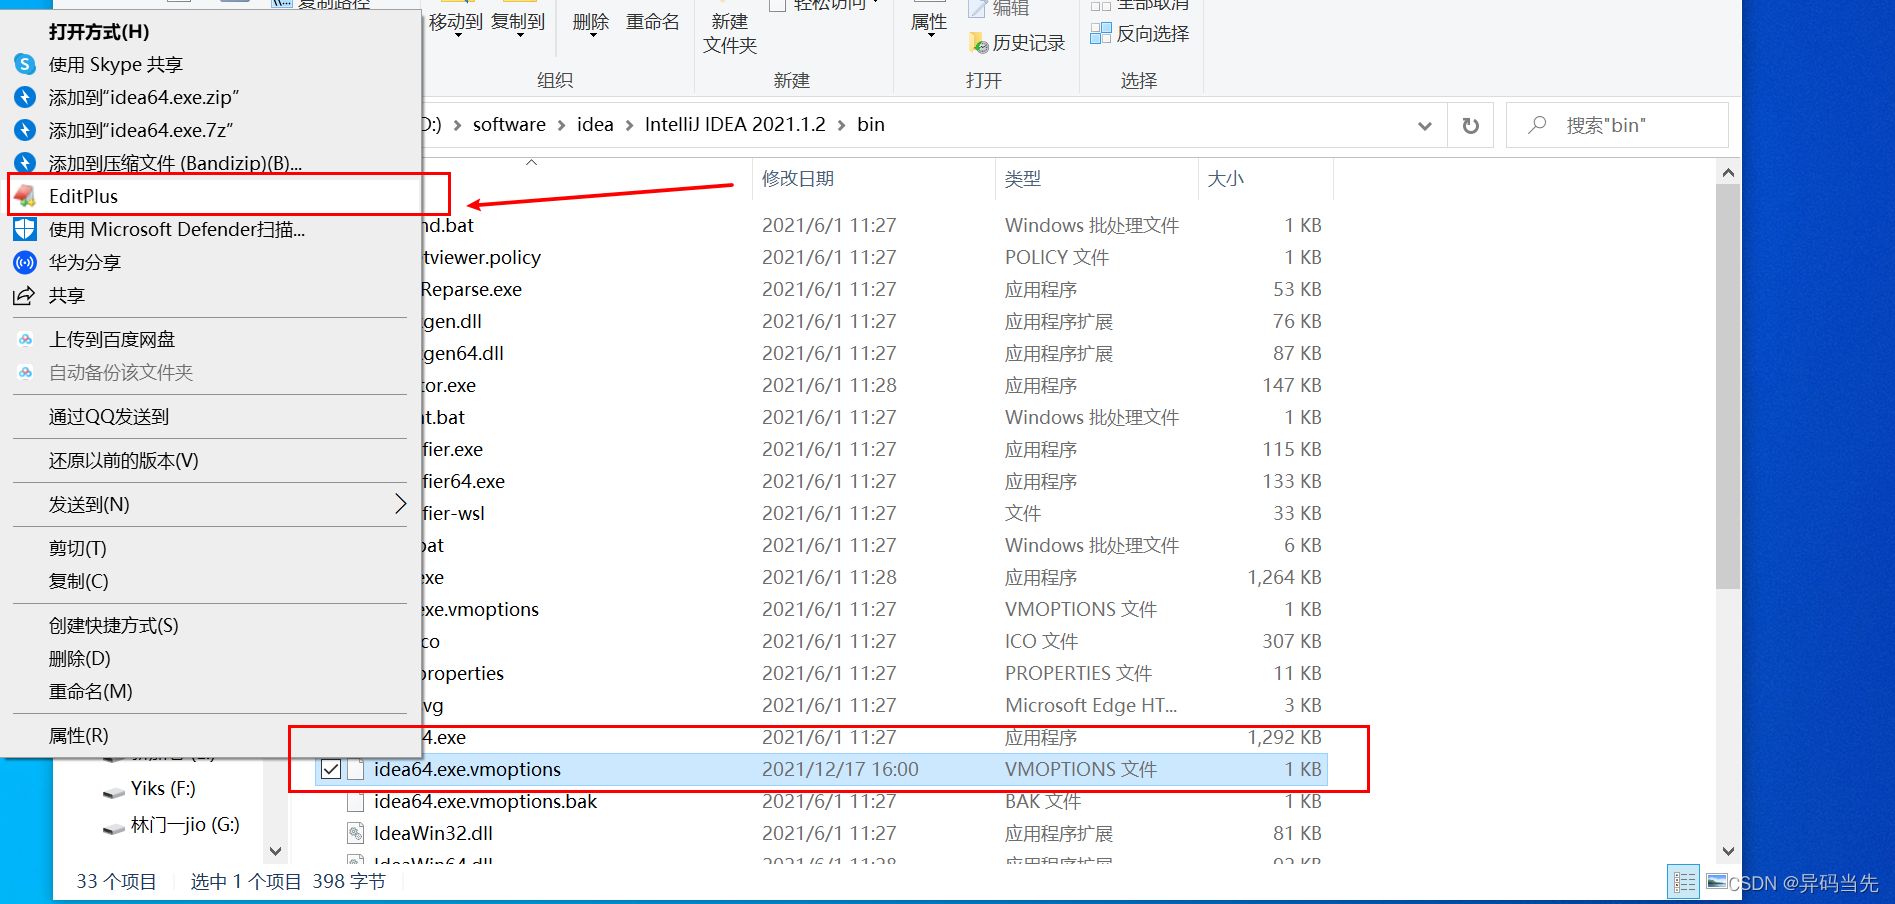Click the share arrow icon for 共享
Screen dimensions: 1895x904
25,295
